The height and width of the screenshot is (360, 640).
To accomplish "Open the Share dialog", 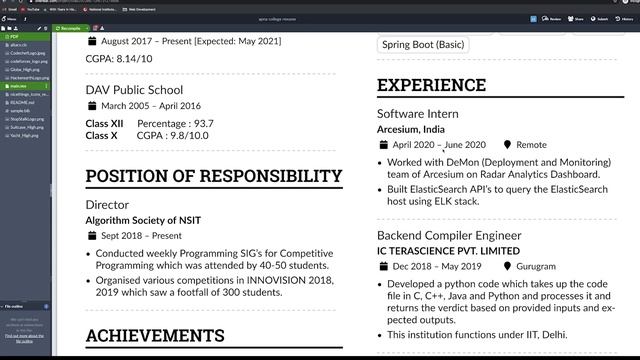I will tap(576, 19).
